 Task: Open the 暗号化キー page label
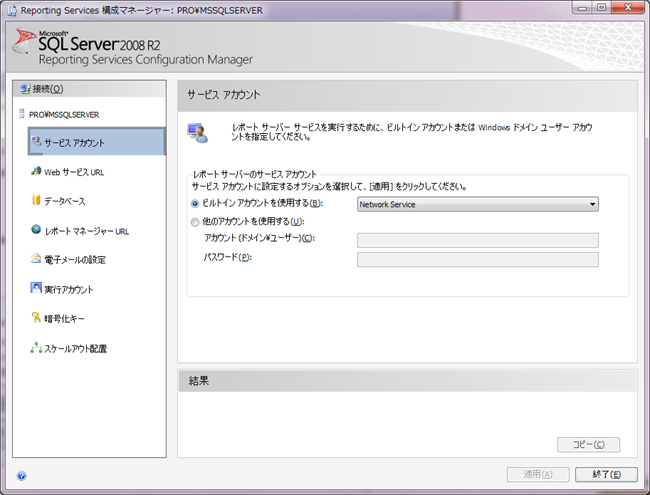[x=64, y=319]
